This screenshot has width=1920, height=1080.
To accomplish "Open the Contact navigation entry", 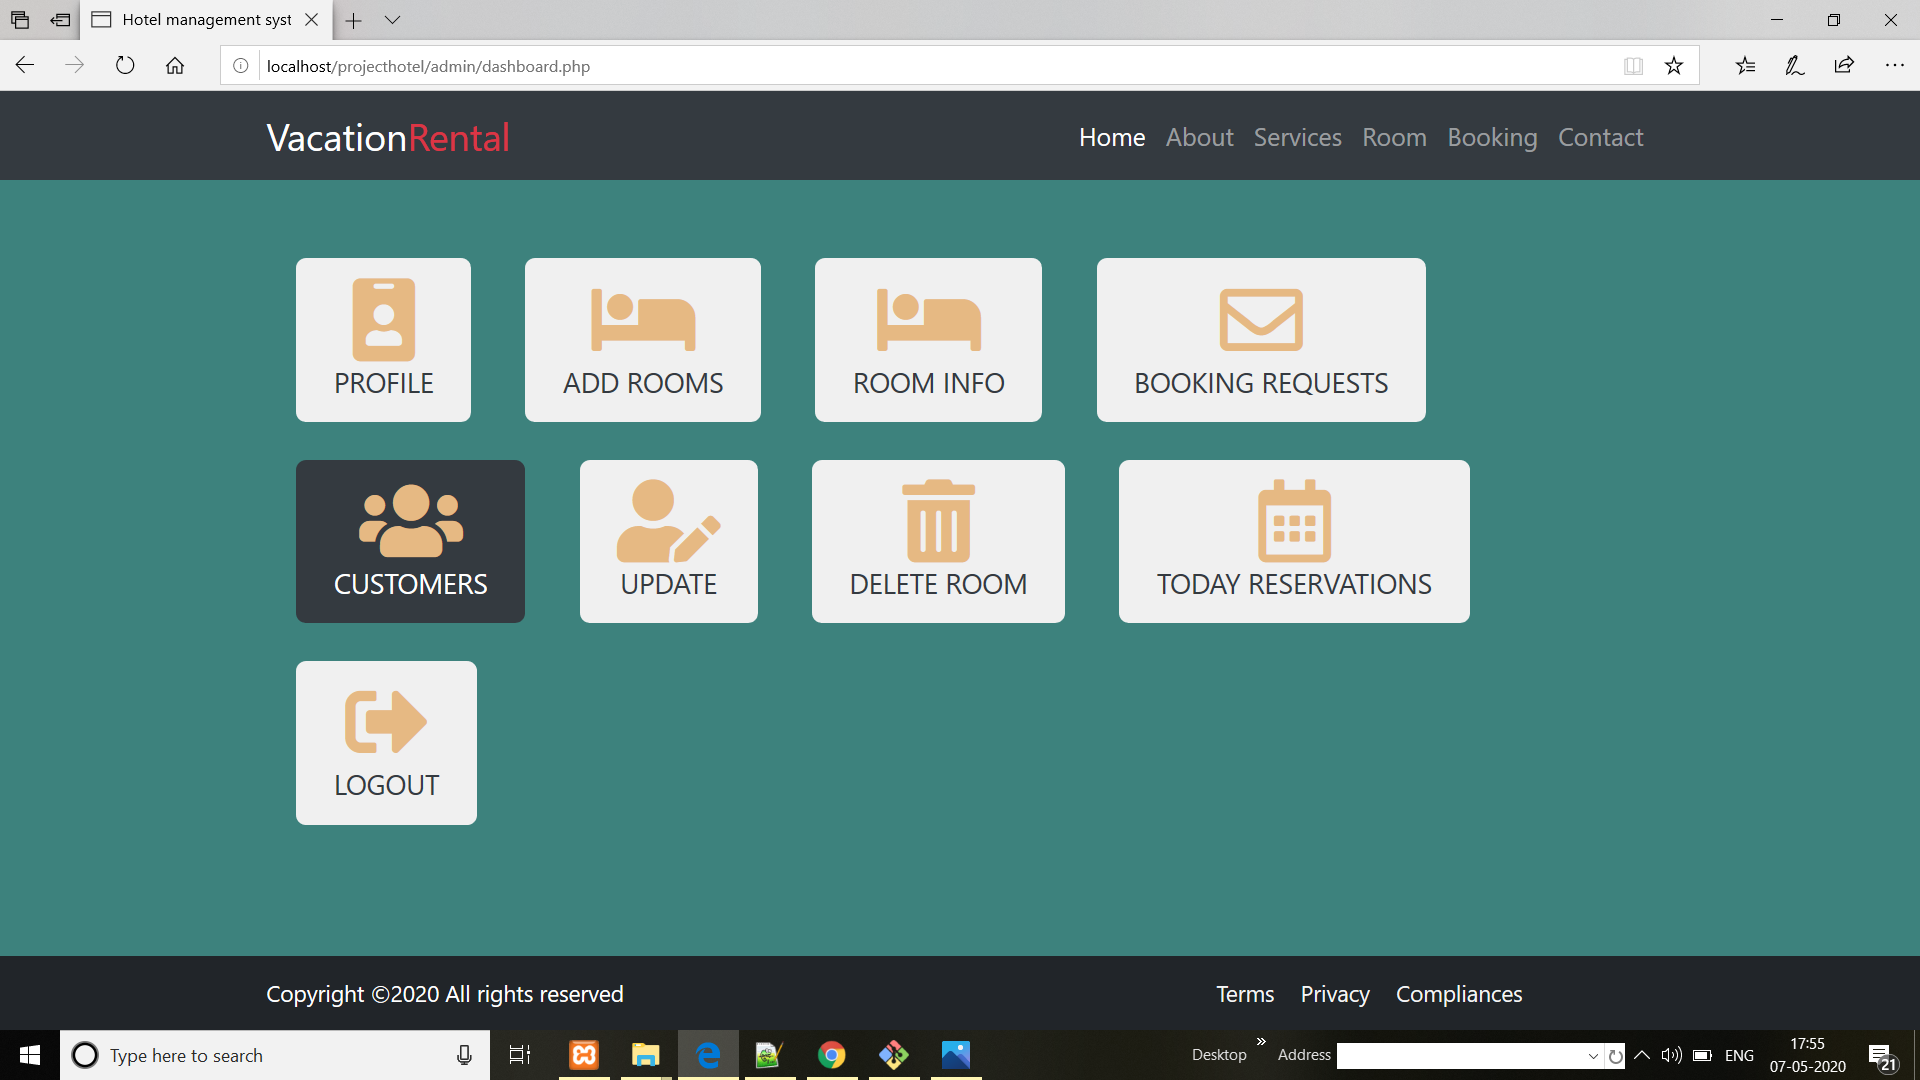I will pos(1600,137).
